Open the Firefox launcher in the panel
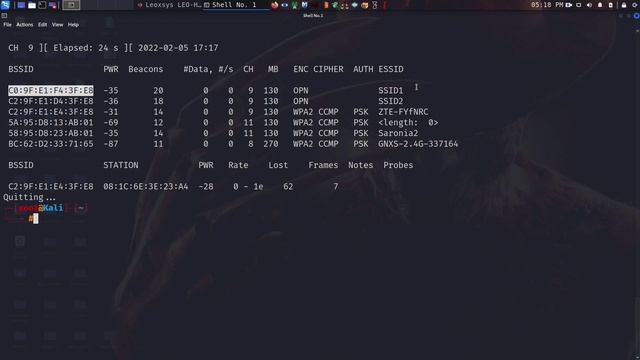 click(x=275, y=5)
